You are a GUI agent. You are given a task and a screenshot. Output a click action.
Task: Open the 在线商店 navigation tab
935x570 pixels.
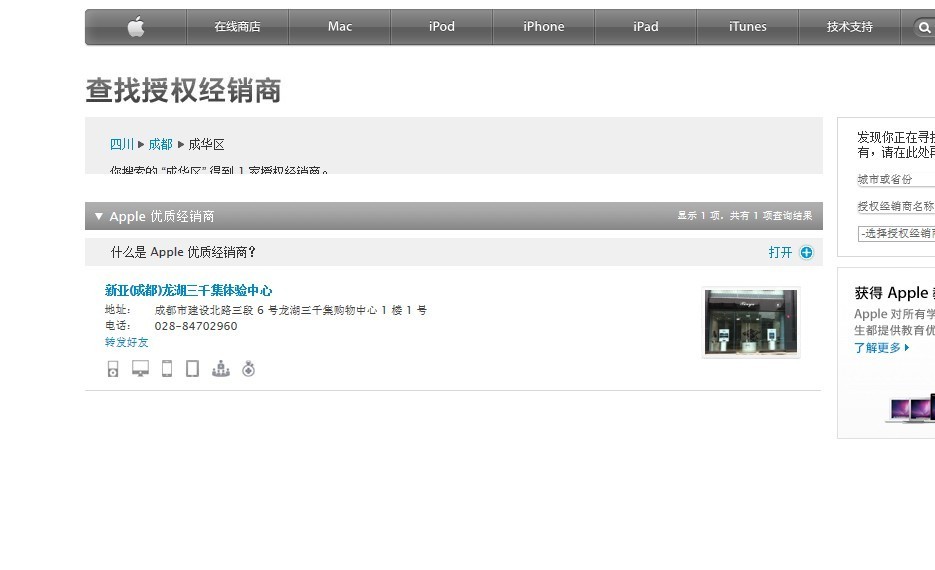(x=237, y=27)
